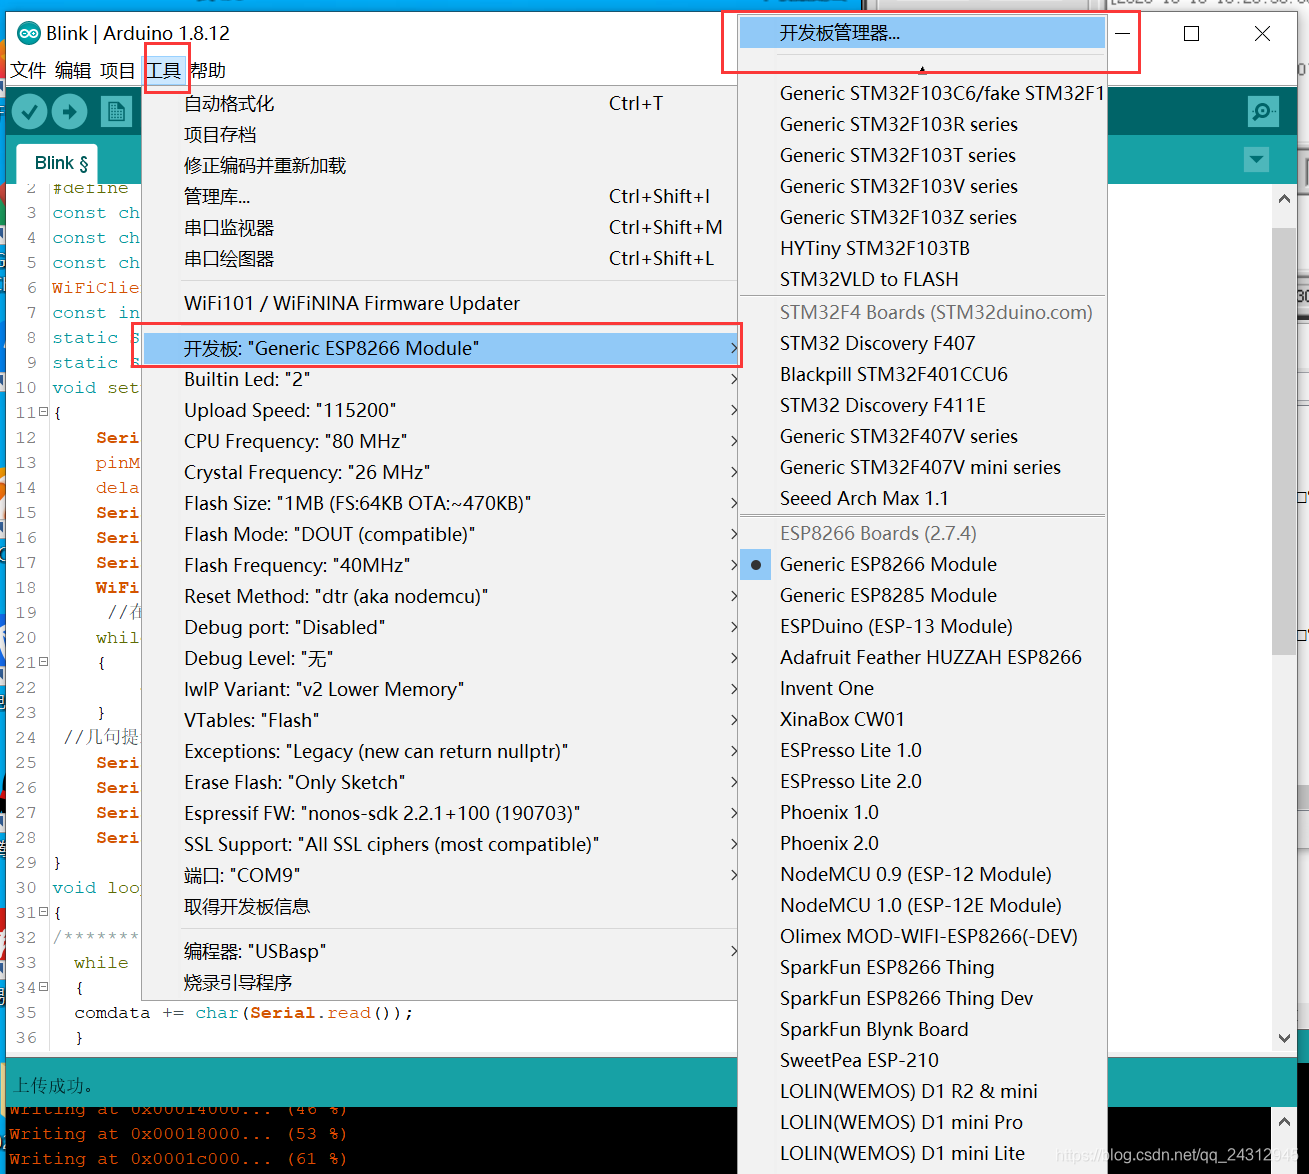Click the editor vertical scrollbar thumb
Viewport: 1309px width, 1174px height.
coord(1284,440)
